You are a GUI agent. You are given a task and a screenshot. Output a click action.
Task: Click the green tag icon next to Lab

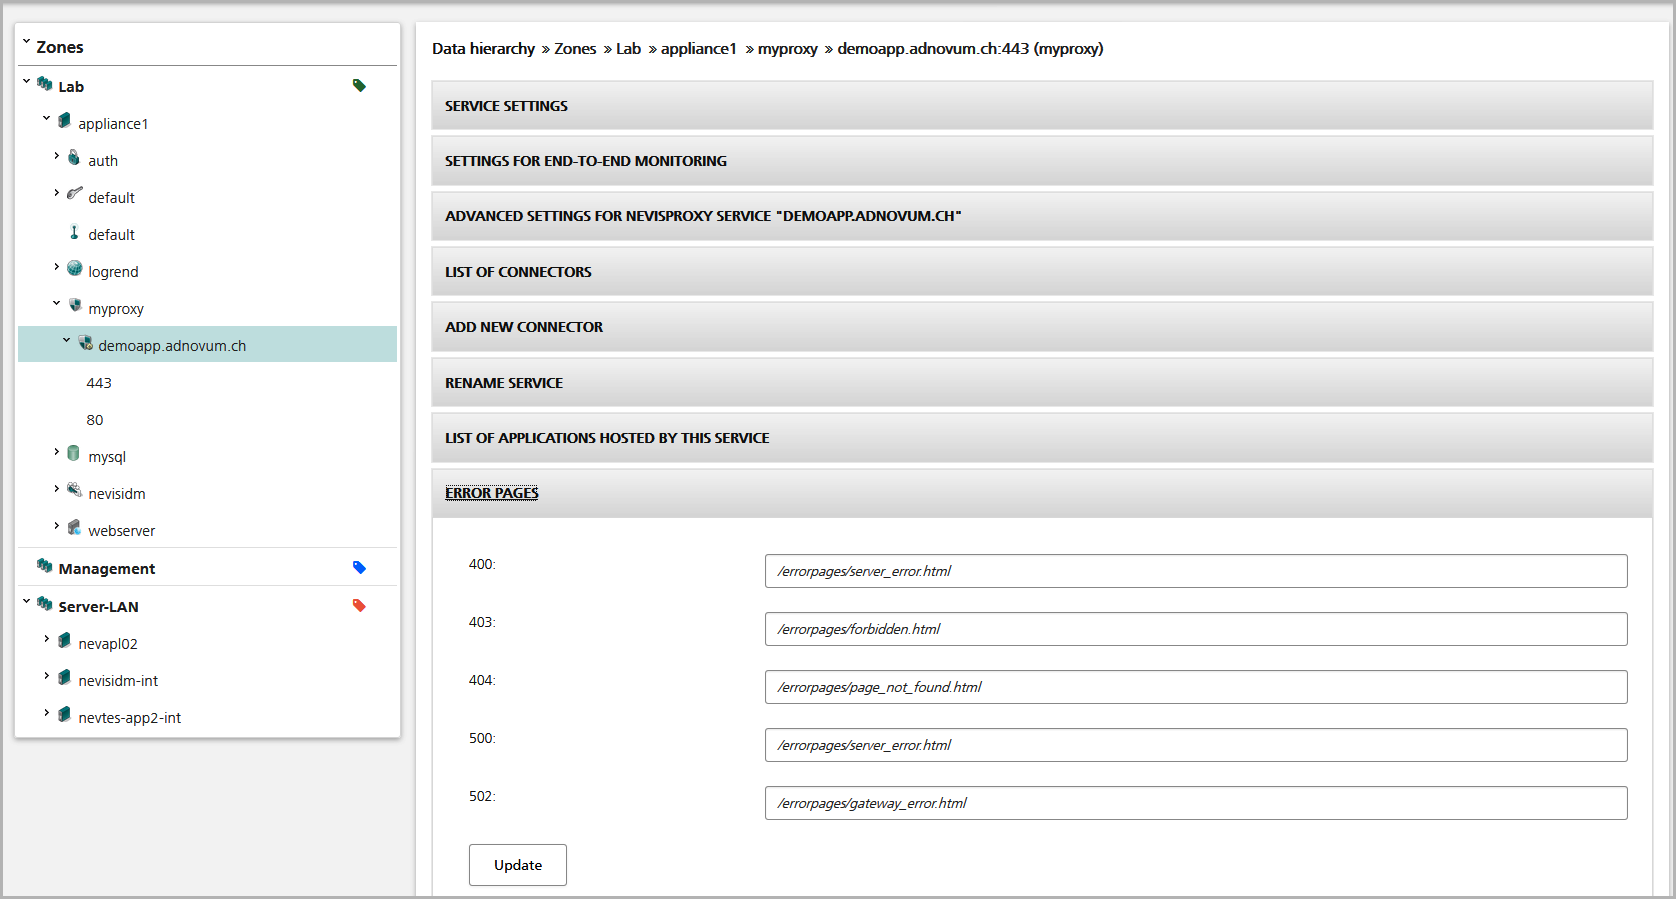click(359, 86)
